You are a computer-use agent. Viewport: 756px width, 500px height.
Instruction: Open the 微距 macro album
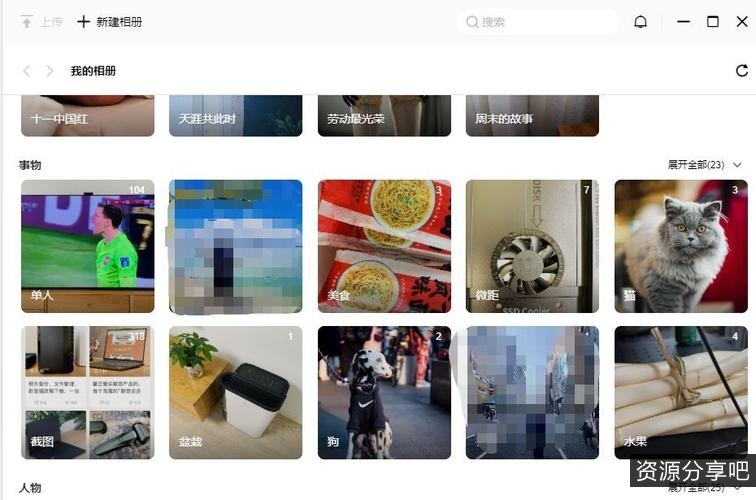point(532,246)
